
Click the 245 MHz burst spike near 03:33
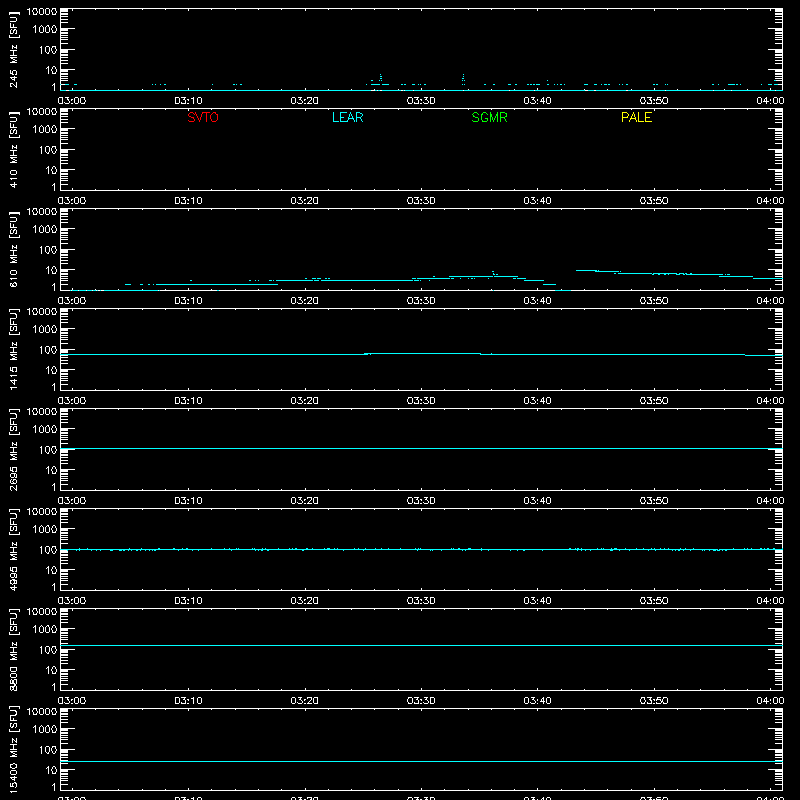[x=463, y=79]
